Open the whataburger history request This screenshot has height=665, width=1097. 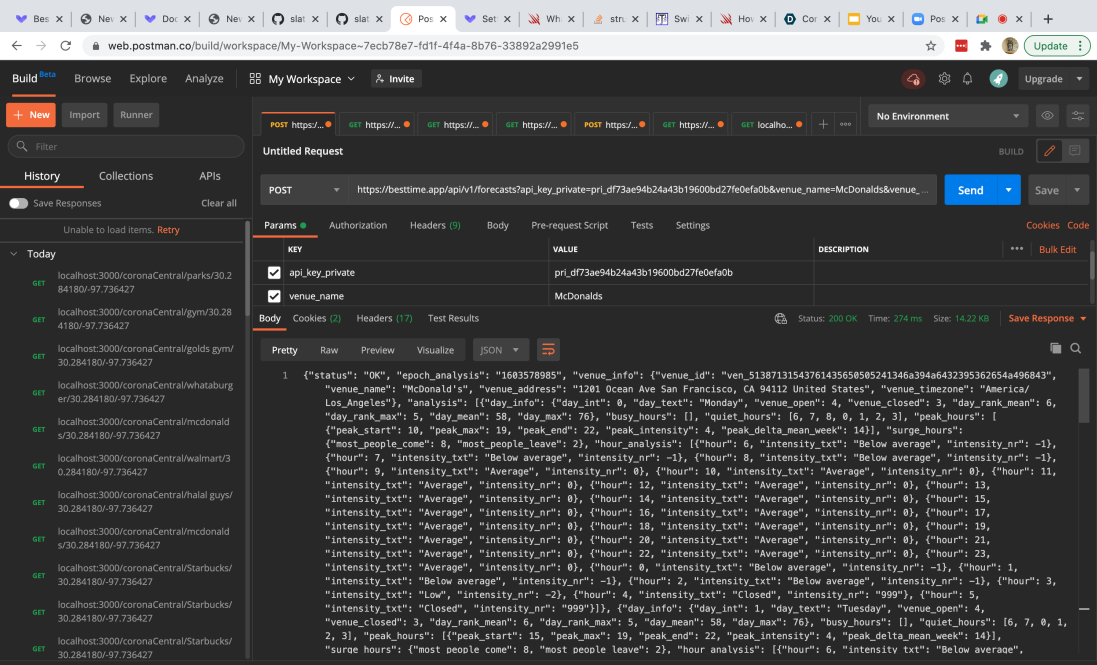tap(145, 392)
